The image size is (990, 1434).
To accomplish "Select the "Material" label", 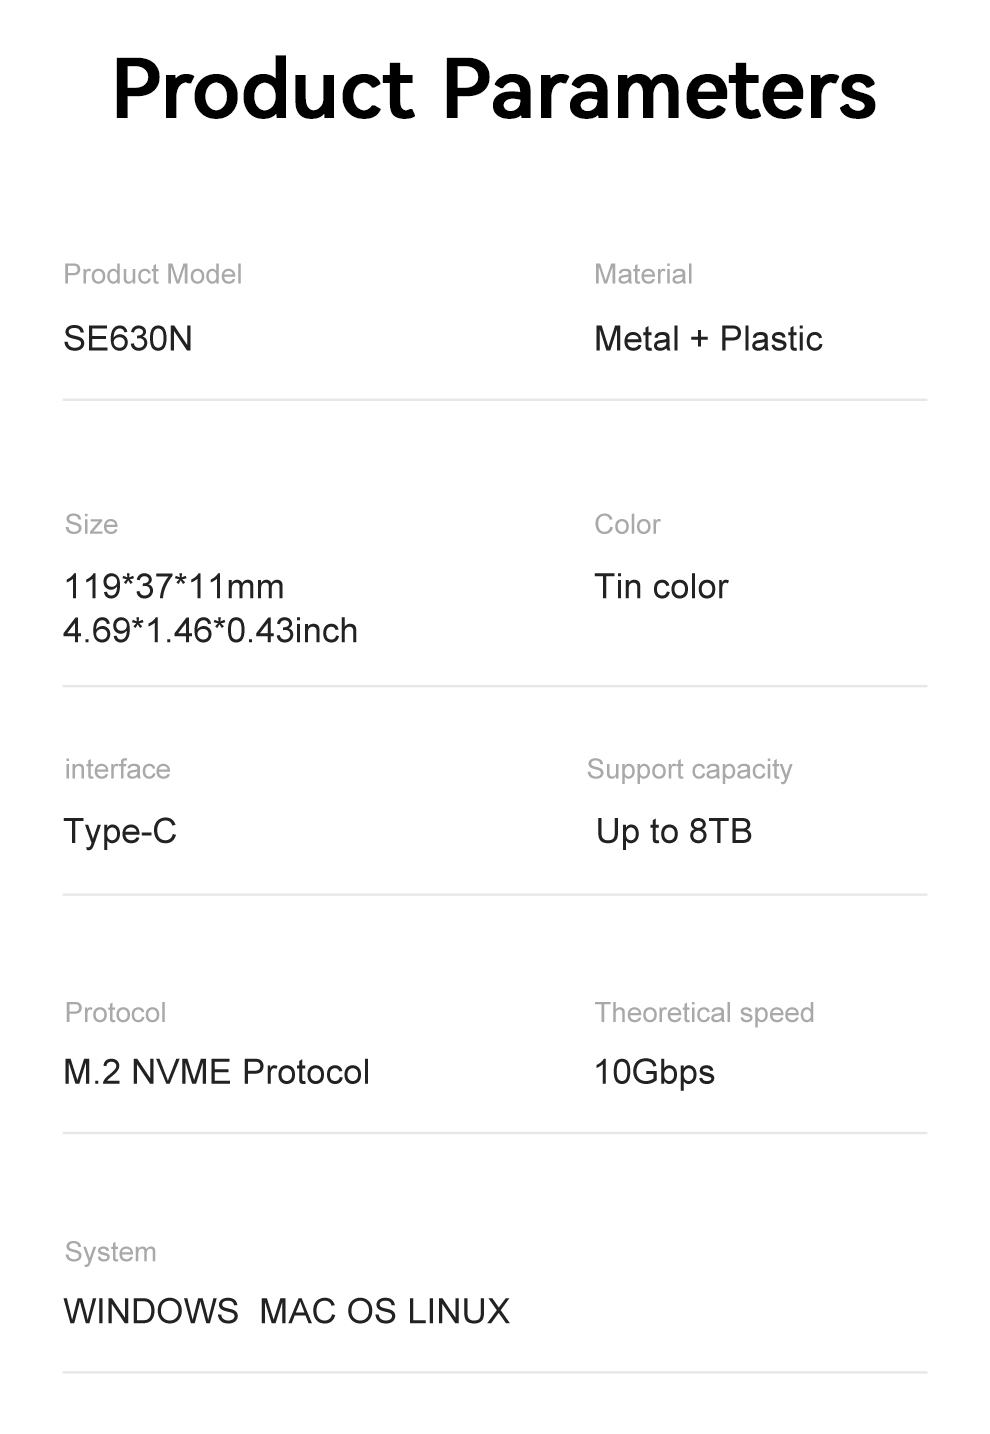I will tap(643, 274).
